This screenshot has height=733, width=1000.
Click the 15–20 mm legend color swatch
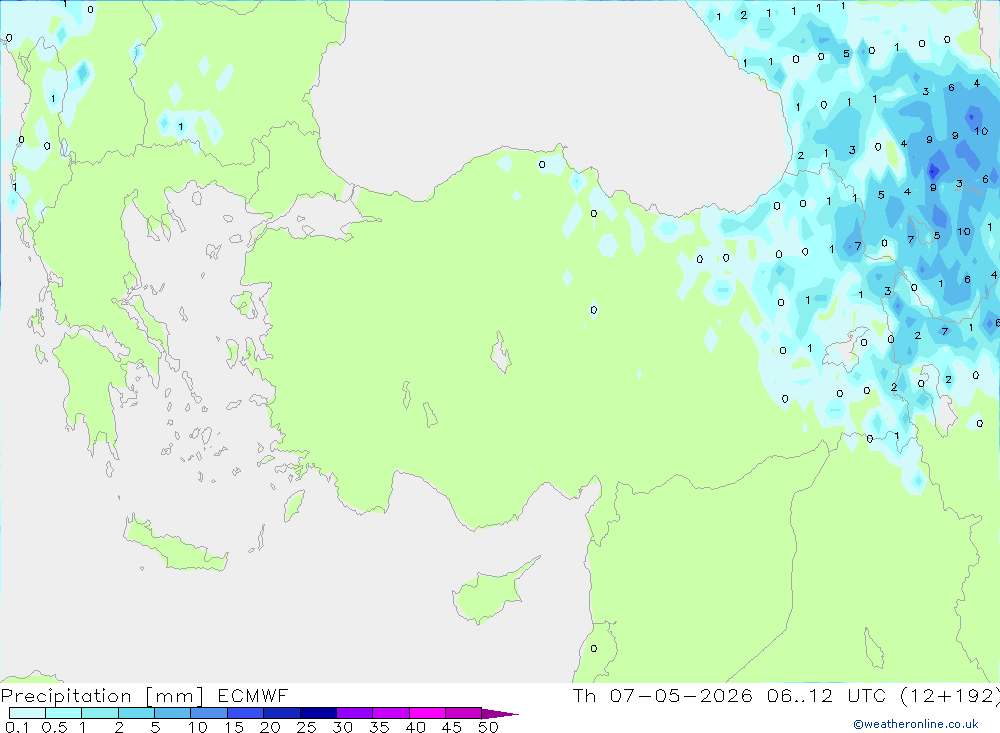(246, 713)
